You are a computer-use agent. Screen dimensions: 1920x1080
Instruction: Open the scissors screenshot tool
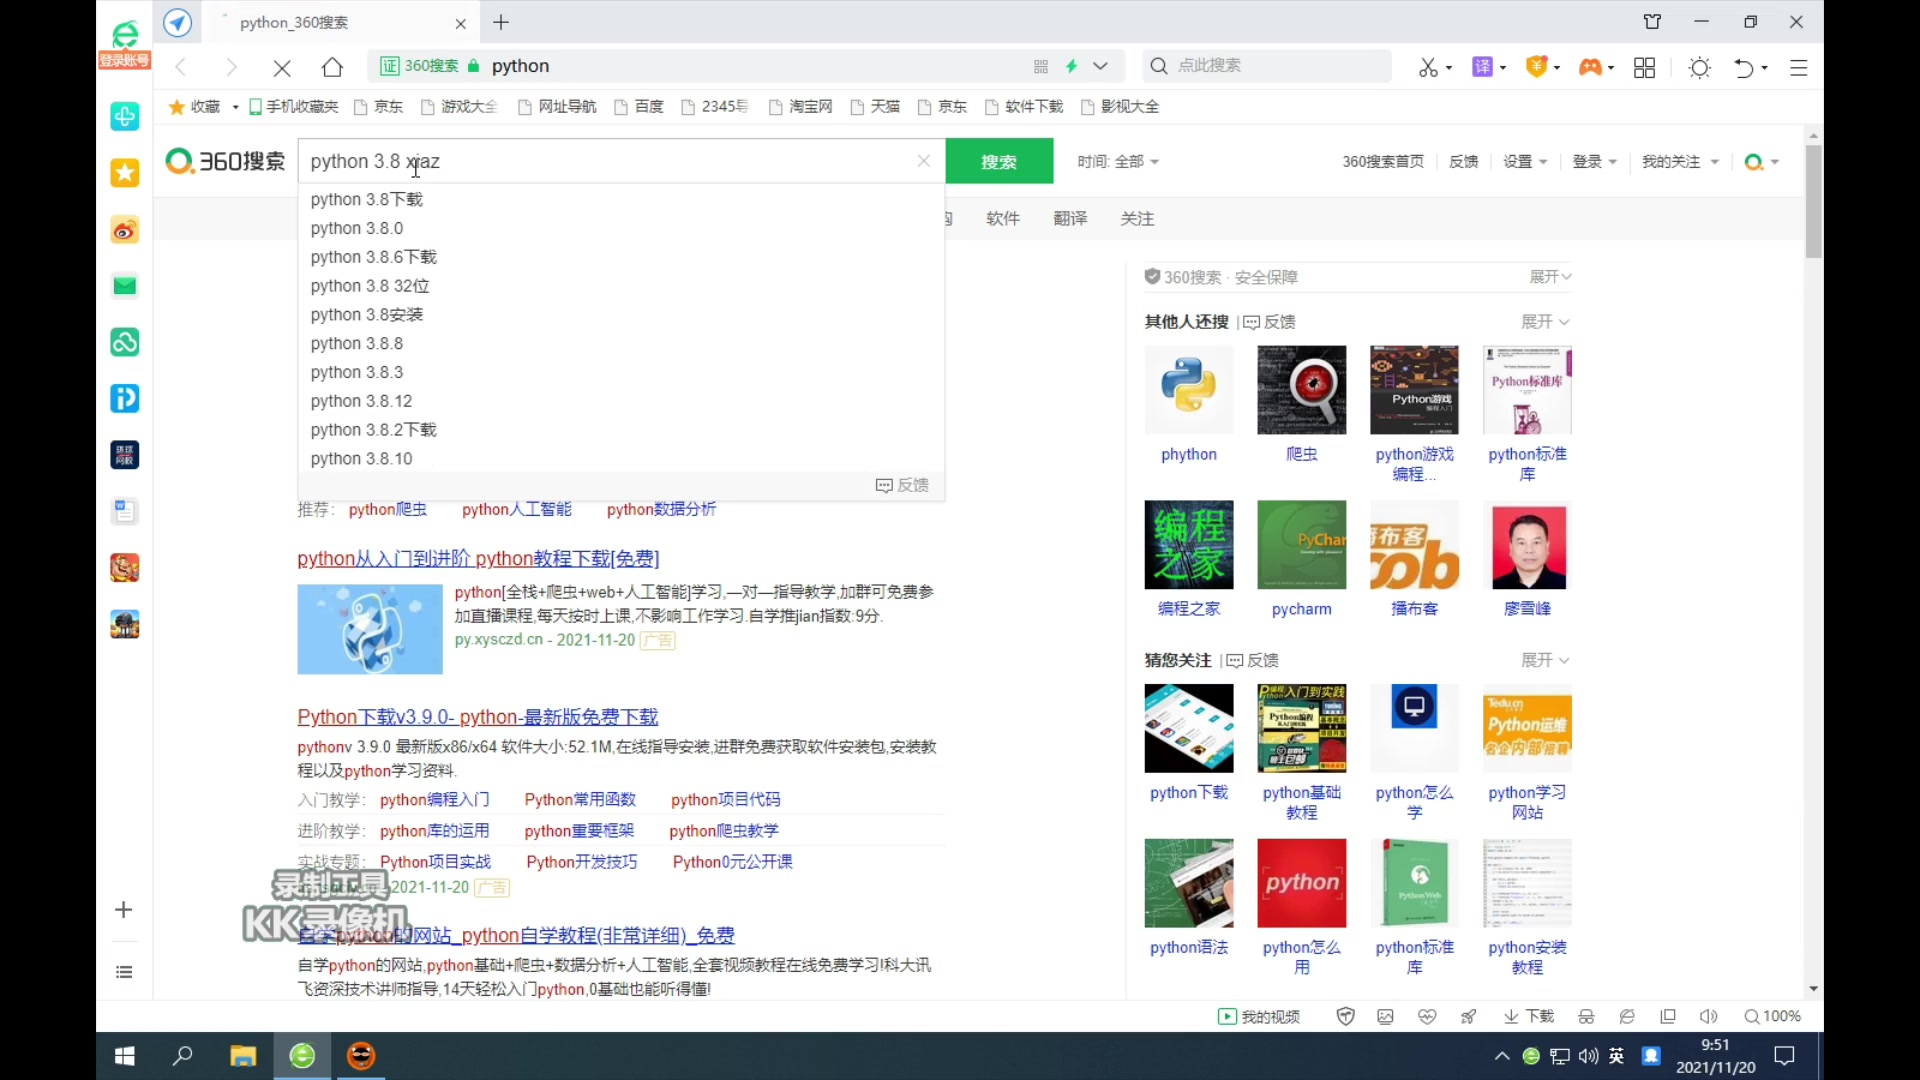point(1428,67)
